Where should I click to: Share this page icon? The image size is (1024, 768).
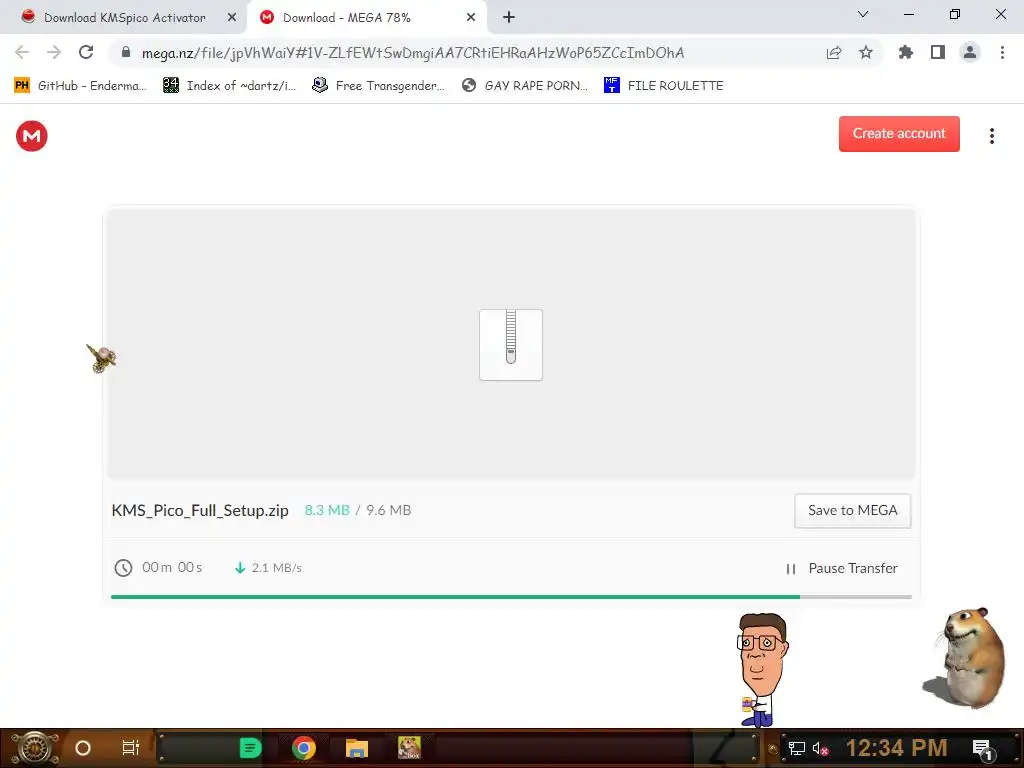pos(834,52)
